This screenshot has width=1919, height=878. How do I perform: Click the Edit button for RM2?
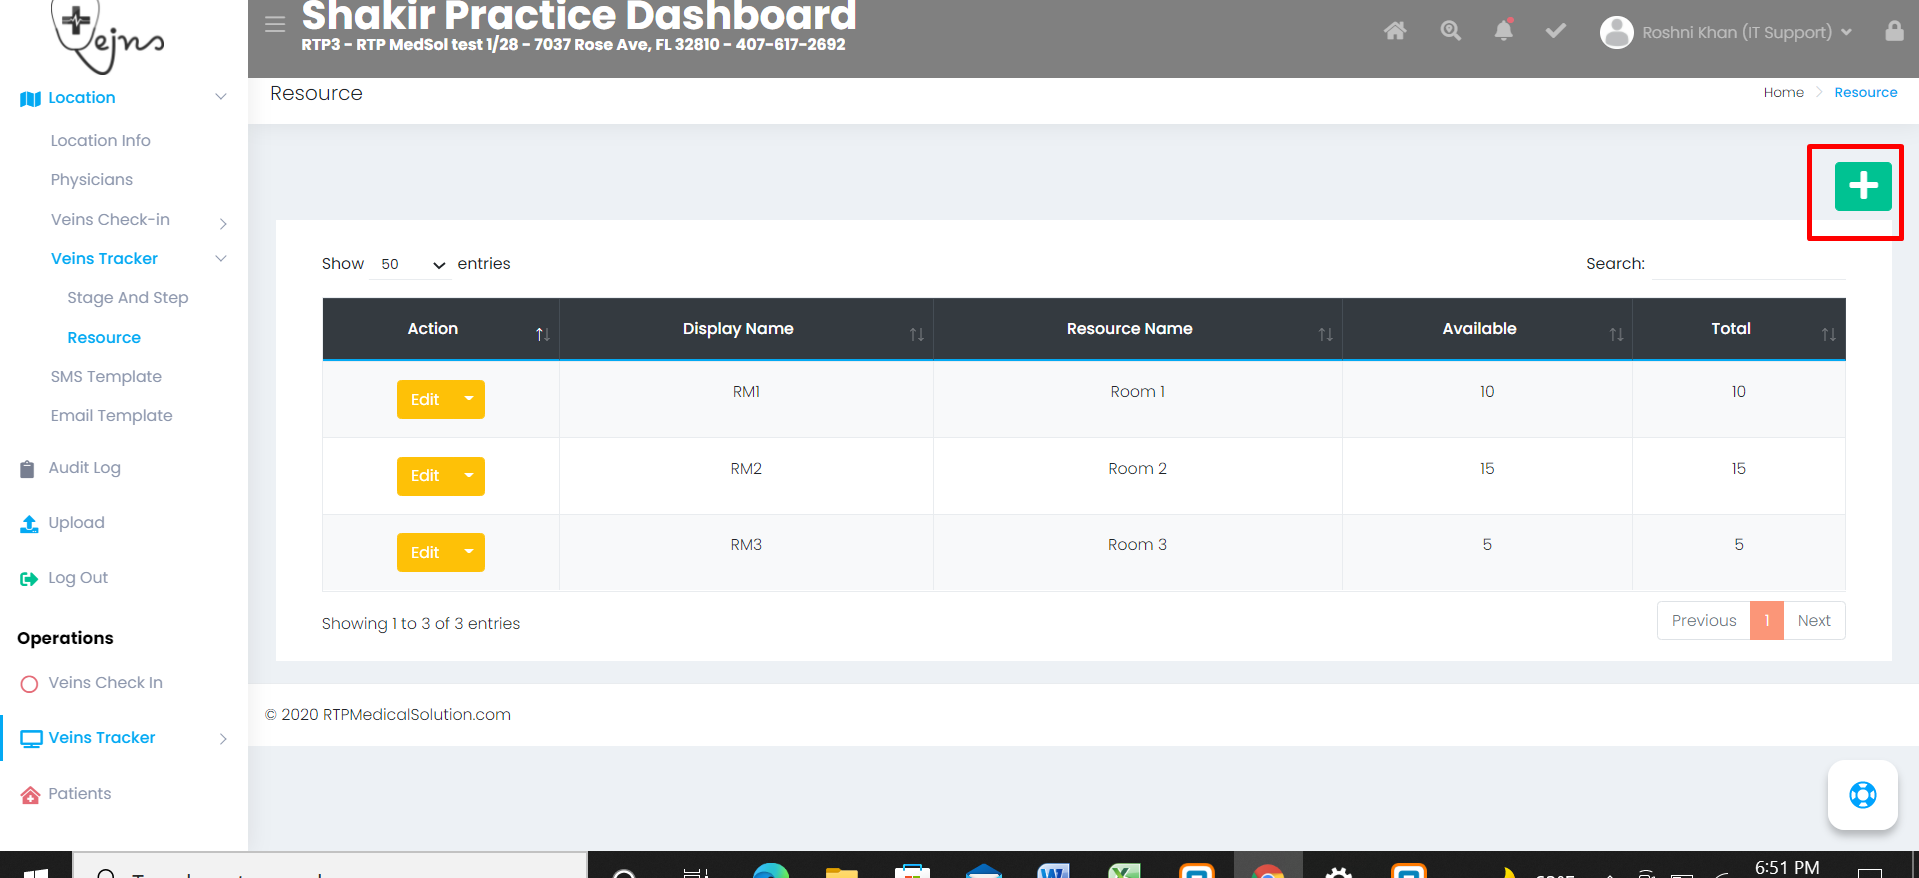pyautogui.click(x=425, y=476)
